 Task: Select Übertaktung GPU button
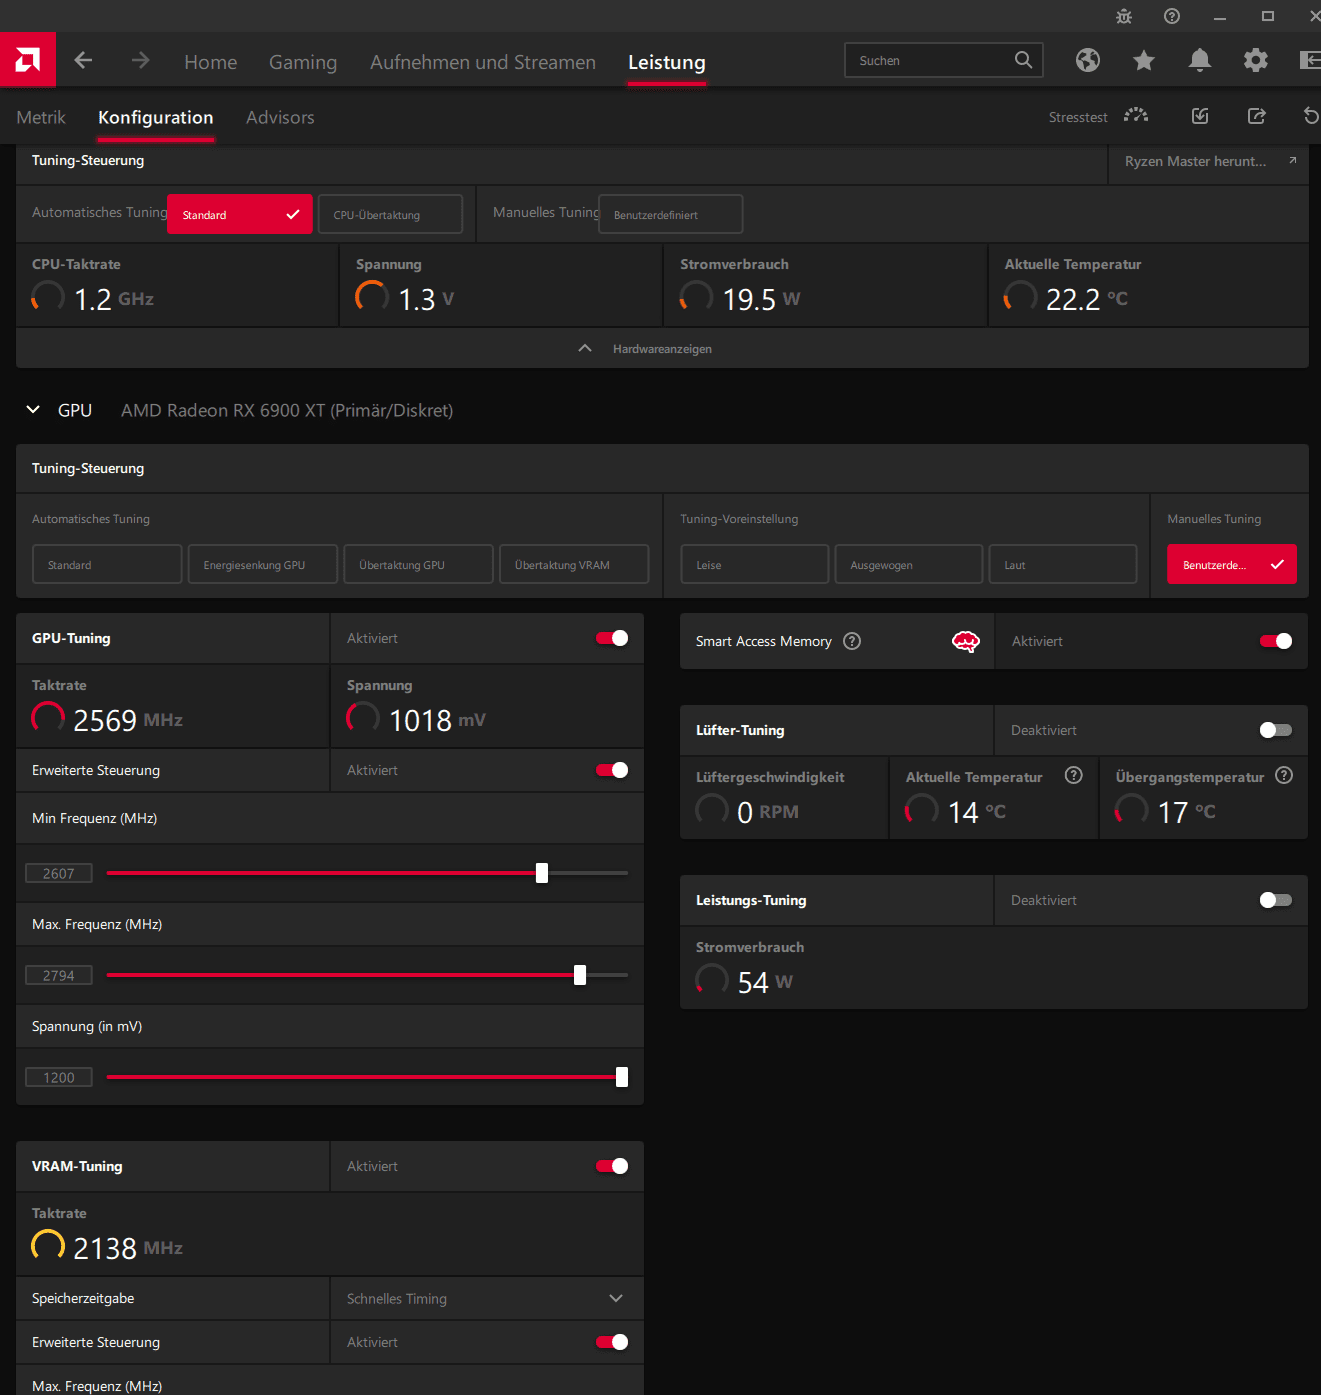418,564
